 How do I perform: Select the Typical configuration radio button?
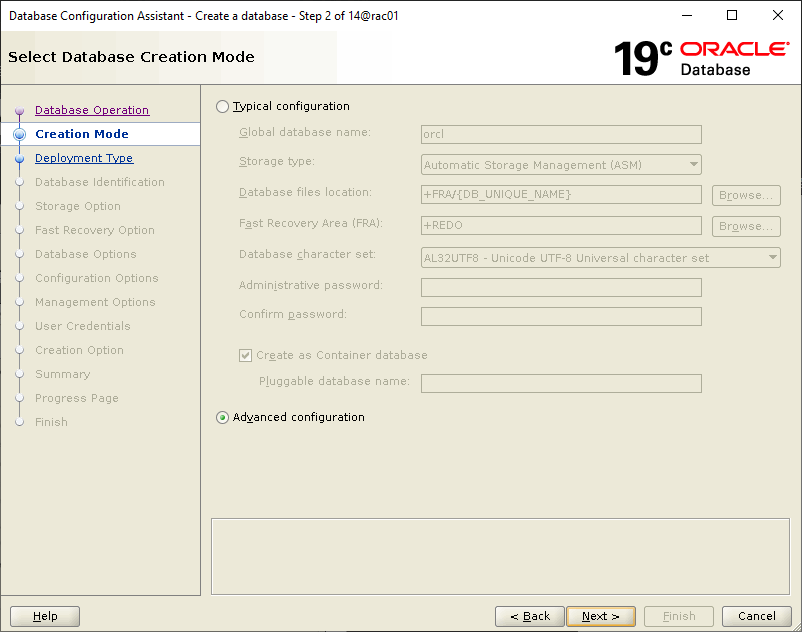coord(222,106)
